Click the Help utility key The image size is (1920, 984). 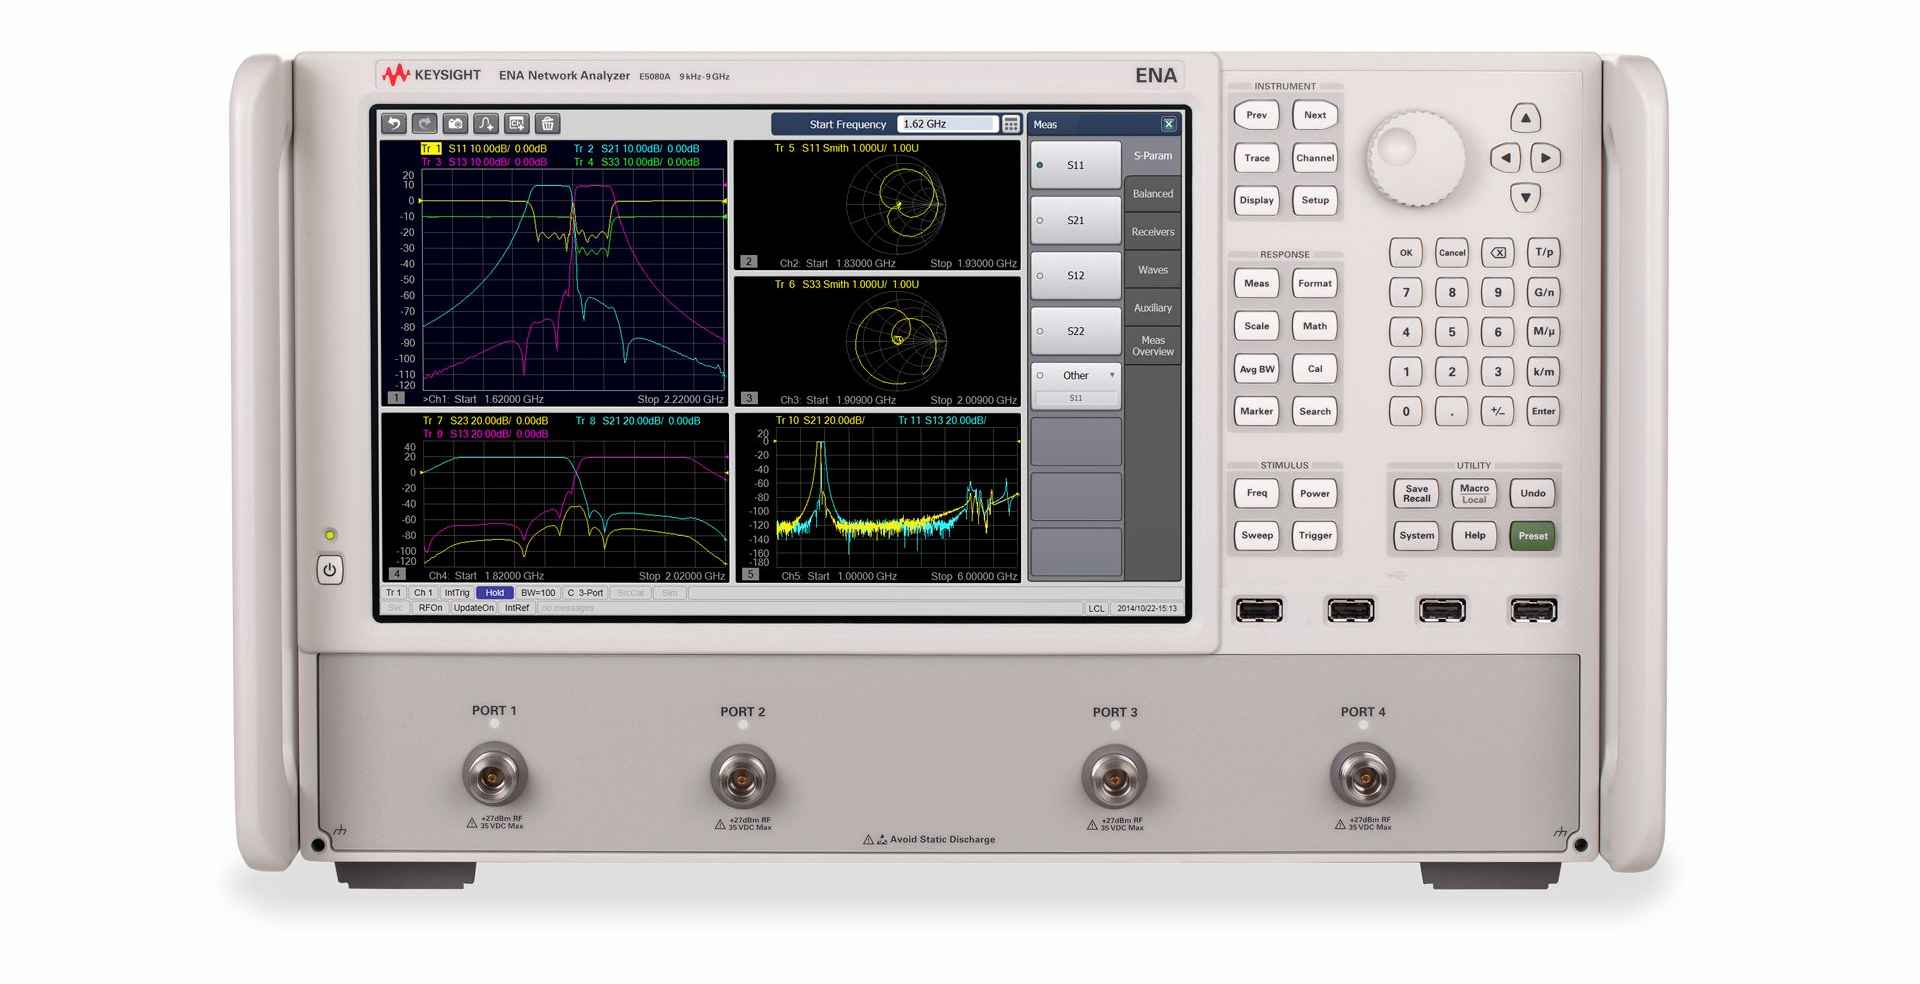1475,536
